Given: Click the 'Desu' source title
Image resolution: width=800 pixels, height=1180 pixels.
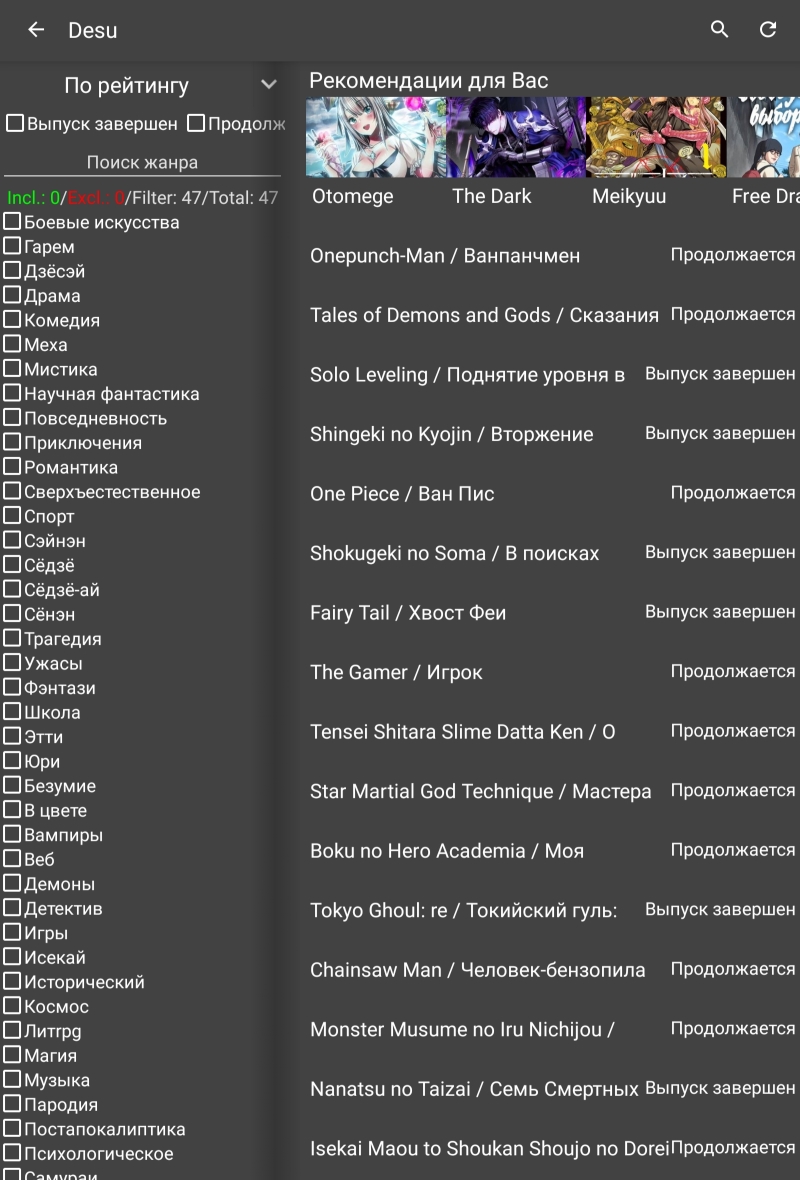Looking at the screenshot, I should (x=93, y=30).
